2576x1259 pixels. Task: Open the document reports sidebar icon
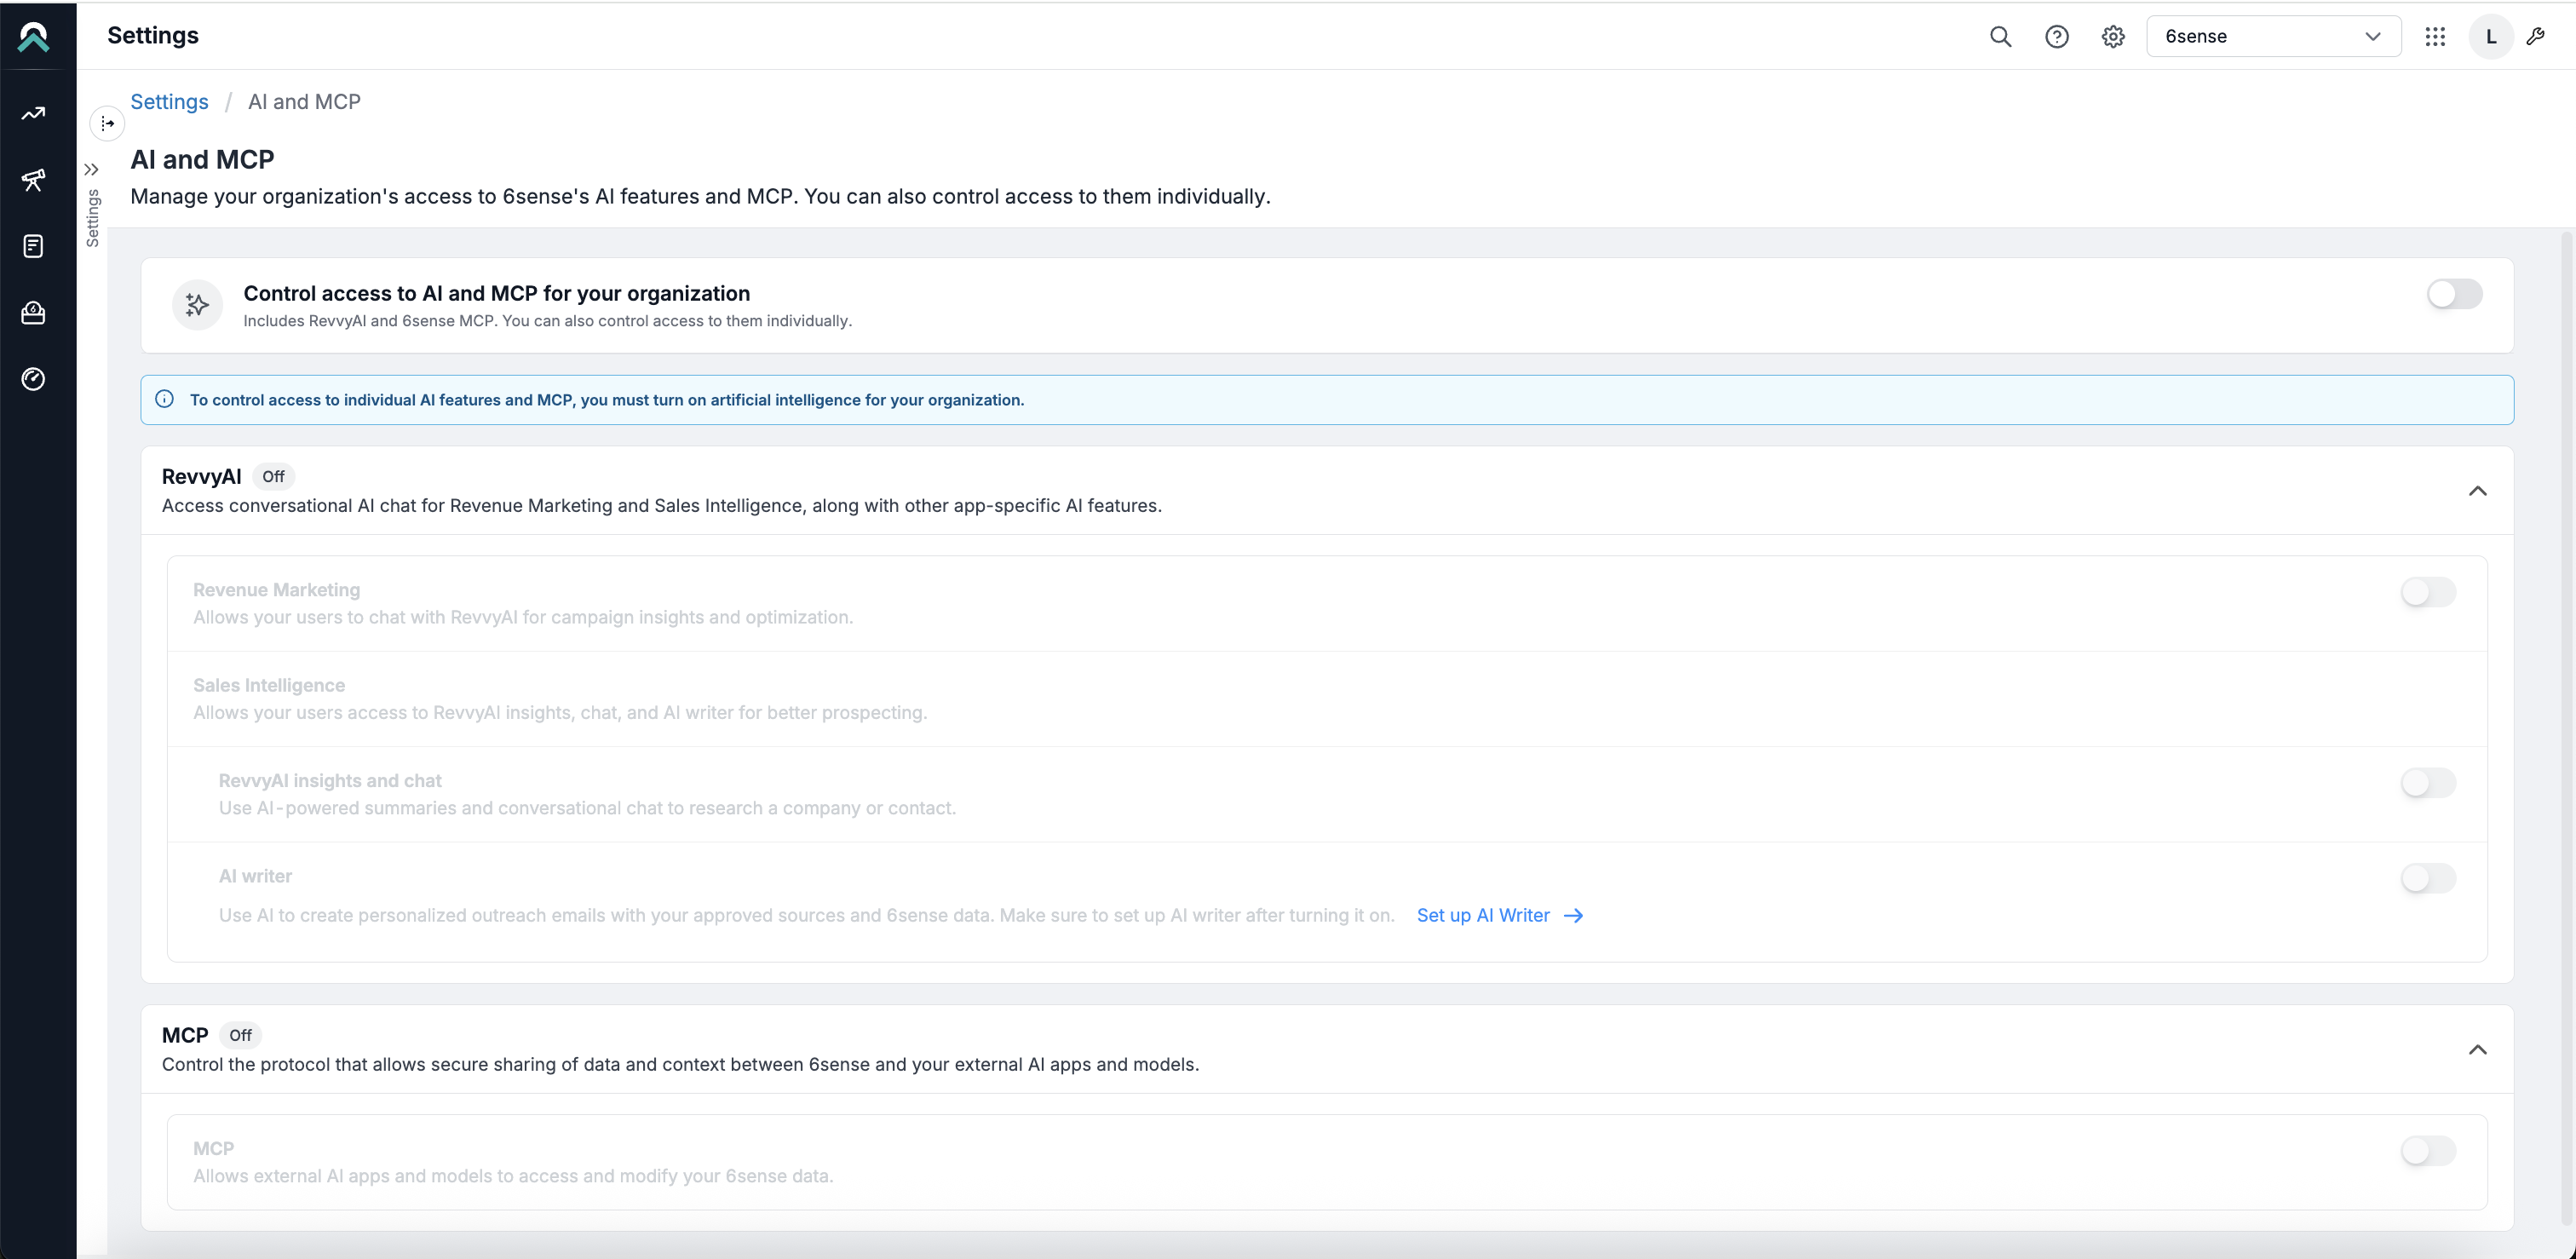[33, 246]
